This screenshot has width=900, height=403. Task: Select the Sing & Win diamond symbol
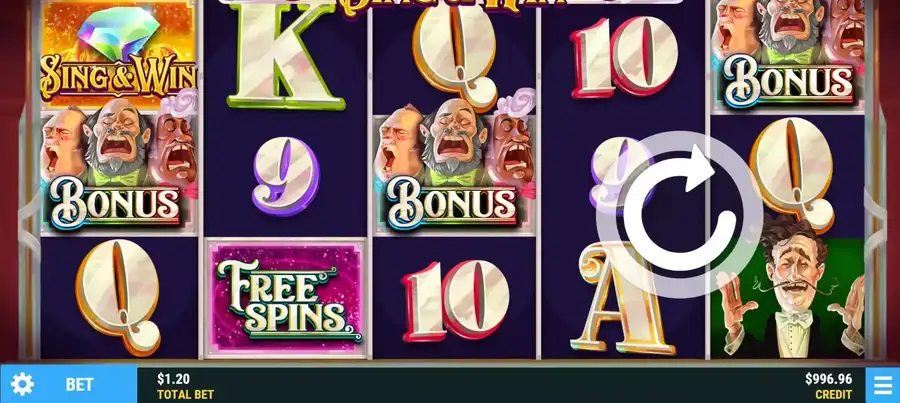click(118, 55)
